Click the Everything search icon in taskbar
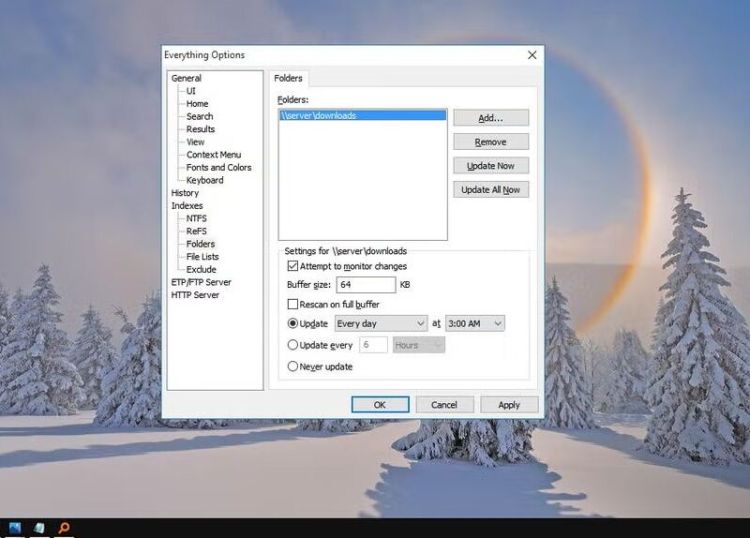Screen dimensions: 750x538 click(64, 527)
